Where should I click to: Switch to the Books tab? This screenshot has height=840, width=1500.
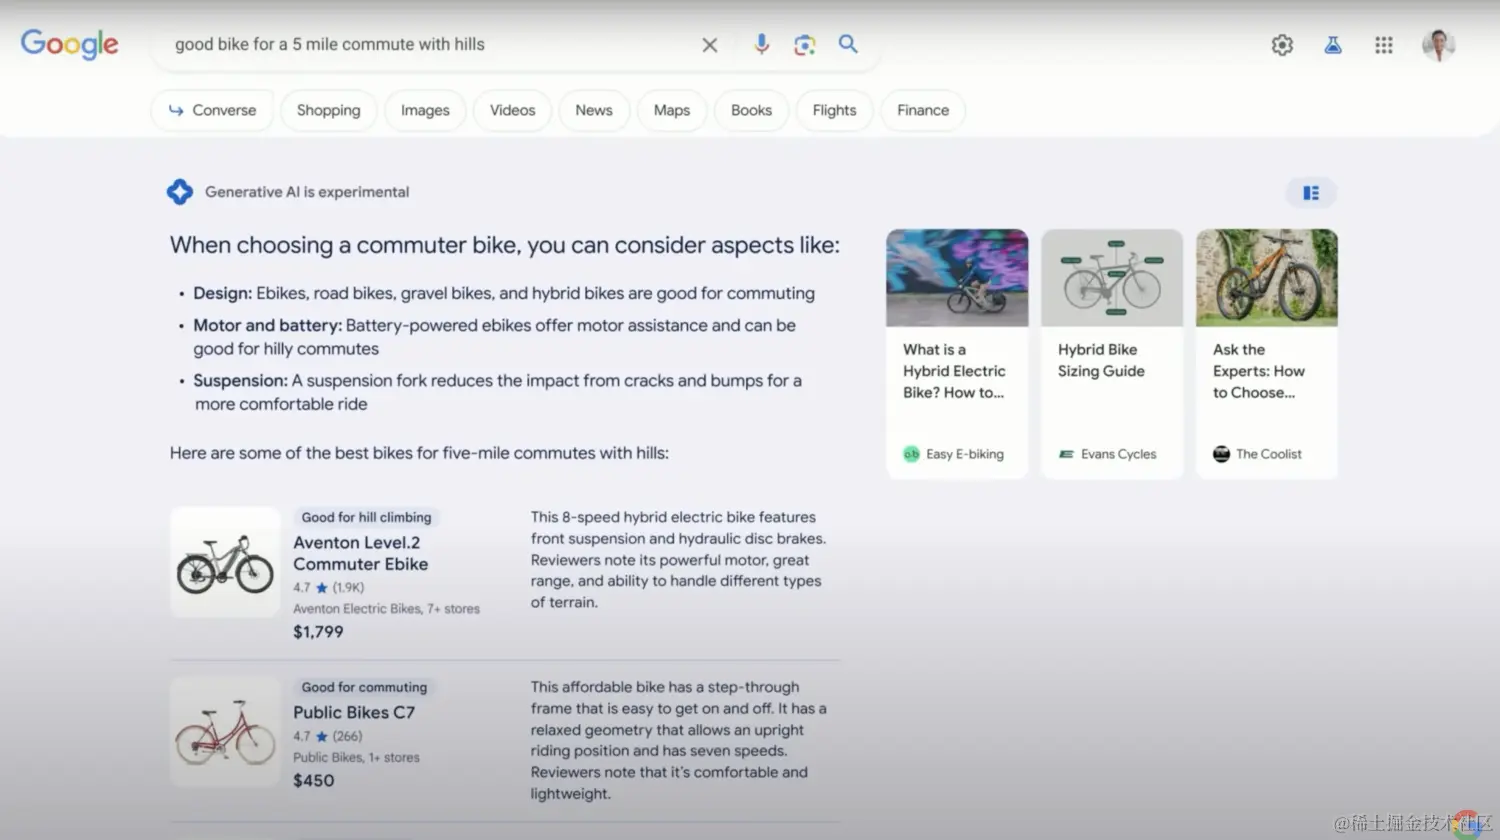751,110
